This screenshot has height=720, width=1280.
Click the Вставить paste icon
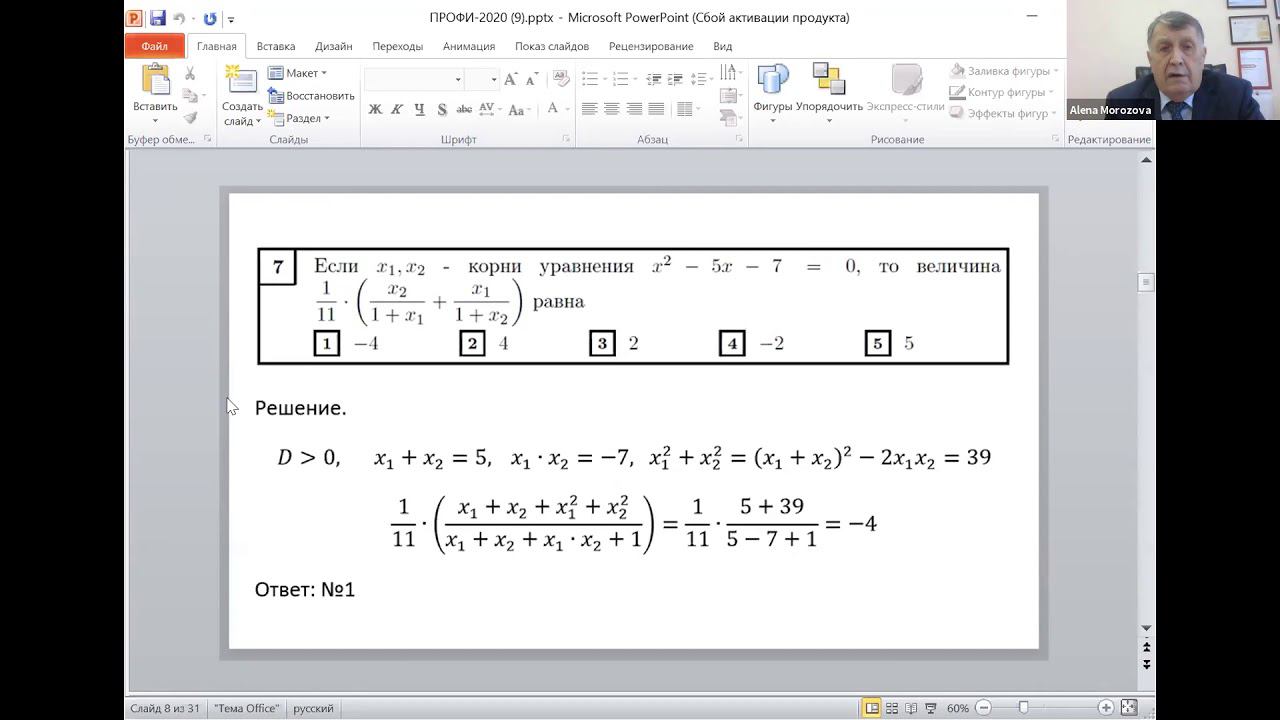coord(155,80)
